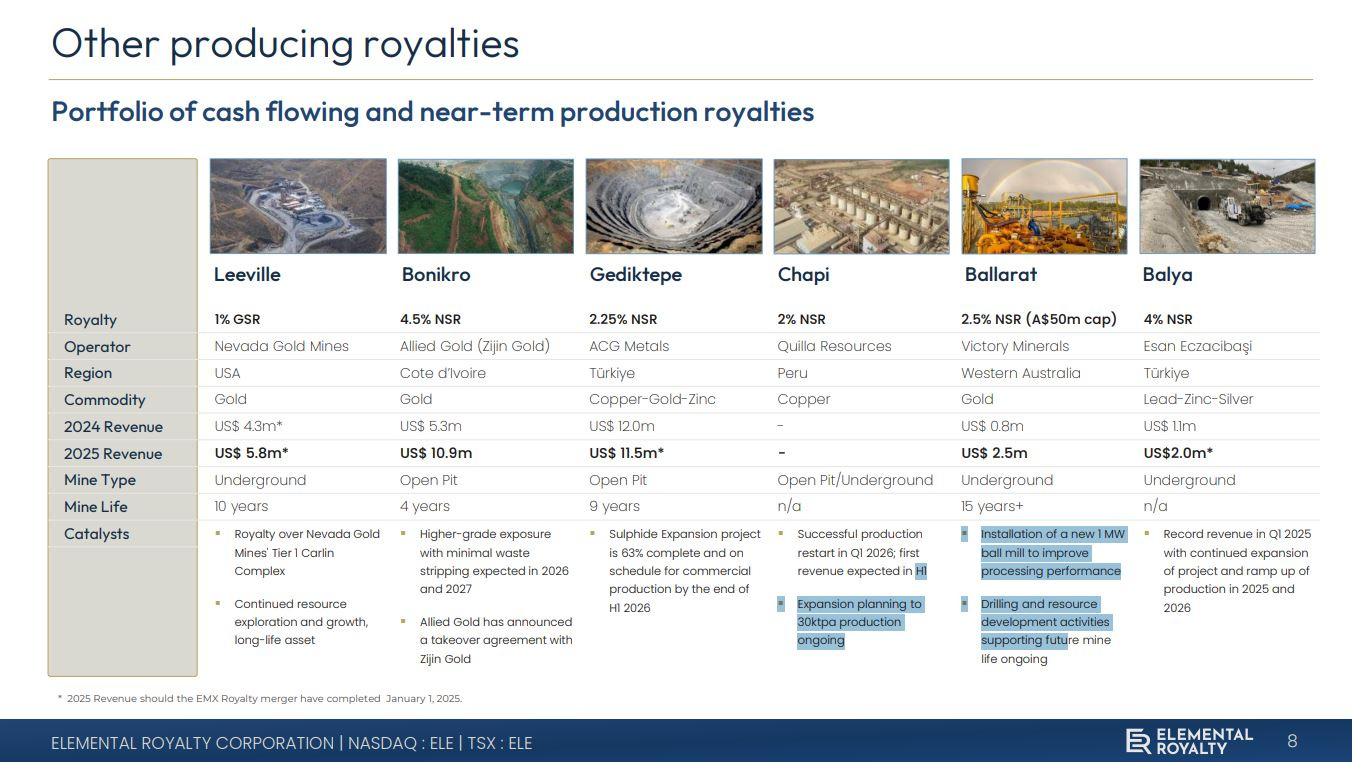This screenshot has width=1352, height=762.
Task: Click the 'Catalysts' row label
Action: (97, 534)
